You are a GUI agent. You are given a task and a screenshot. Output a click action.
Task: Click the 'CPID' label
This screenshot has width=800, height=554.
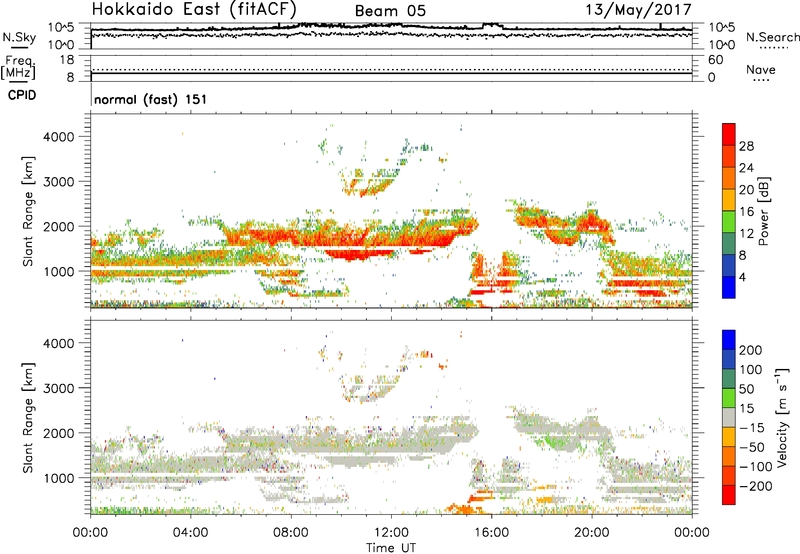[x=22, y=95]
